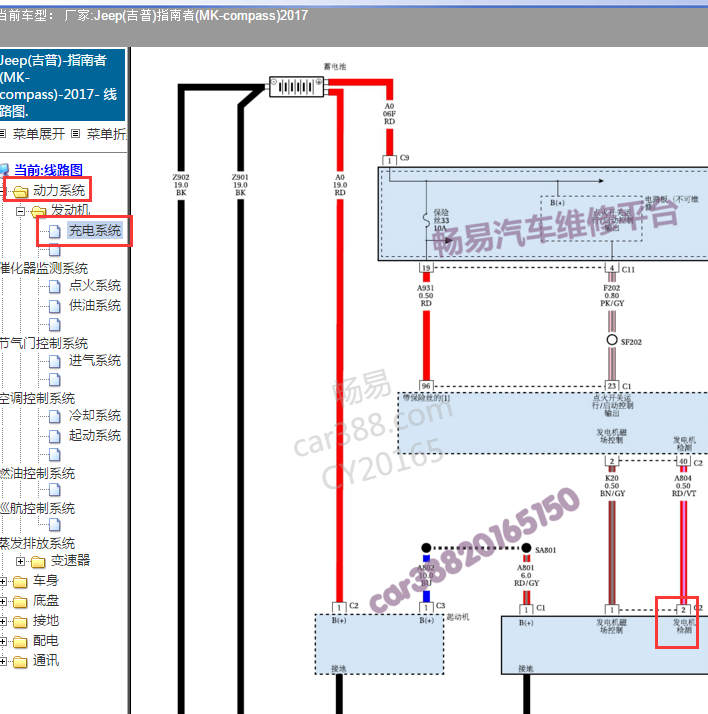Expand the 配电 node with plus box
The height and width of the screenshot is (714, 708).
pos(3,641)
